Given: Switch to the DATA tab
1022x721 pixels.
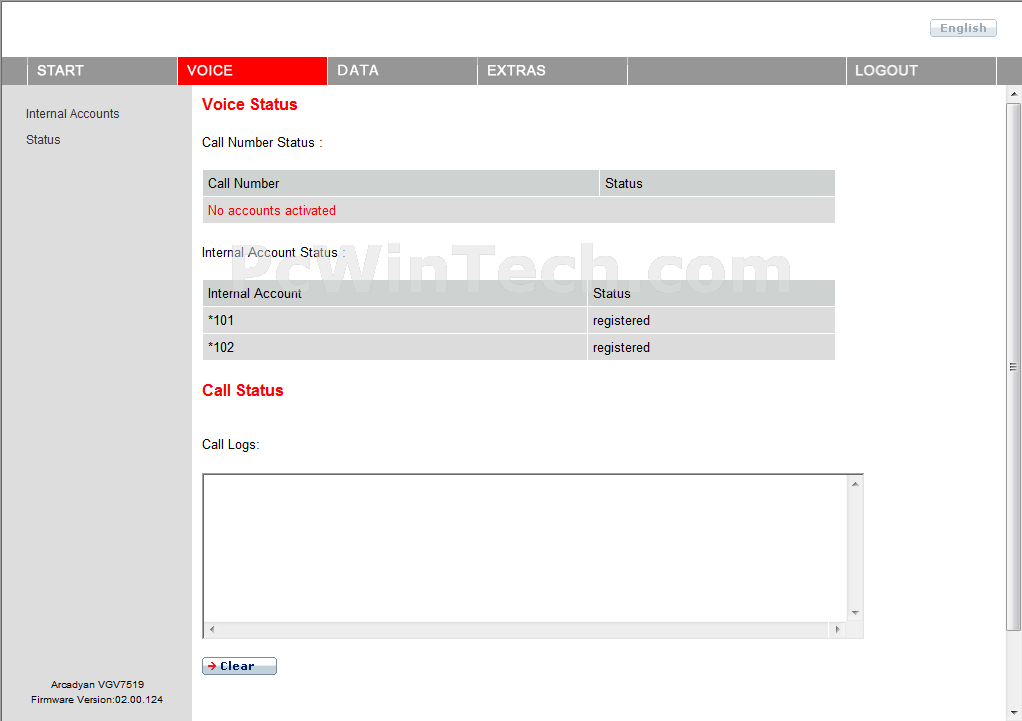Looking at the screenshot, I should (358, 71).
